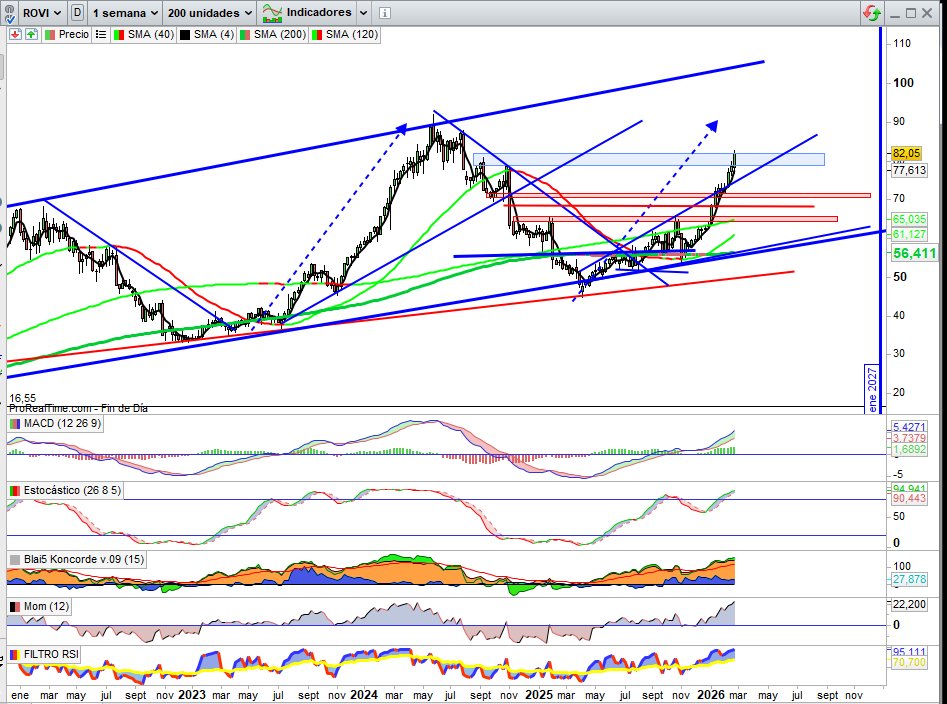
Task: Click the SMA (120) color icon
Action: click(316, 35)
